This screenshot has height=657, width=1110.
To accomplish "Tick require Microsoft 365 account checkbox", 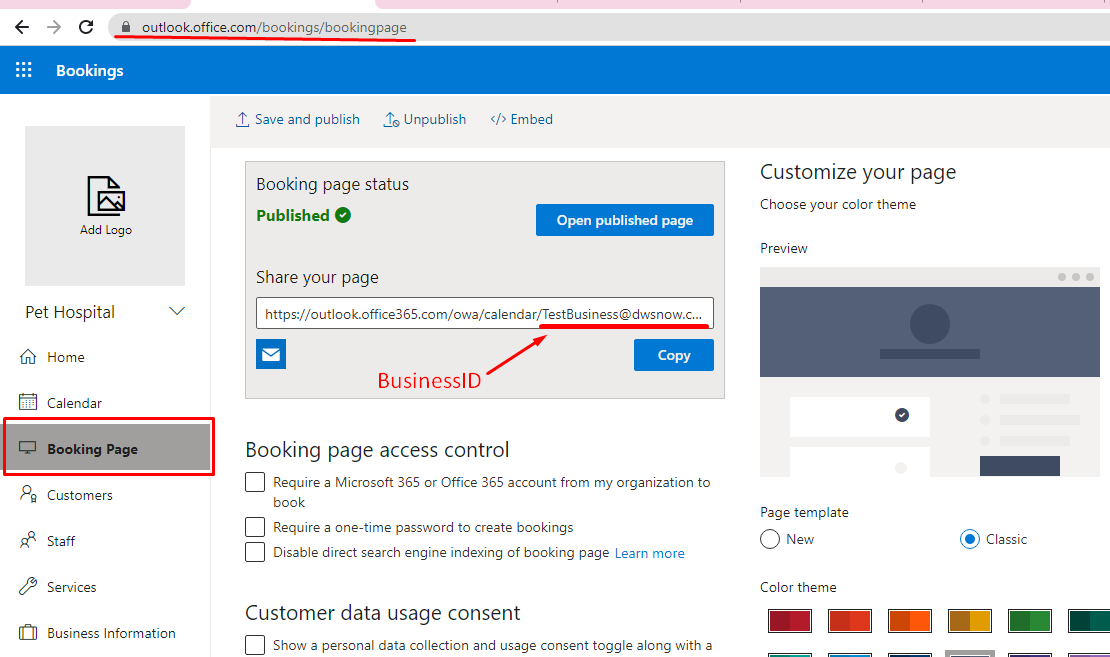I will (256, 483).
